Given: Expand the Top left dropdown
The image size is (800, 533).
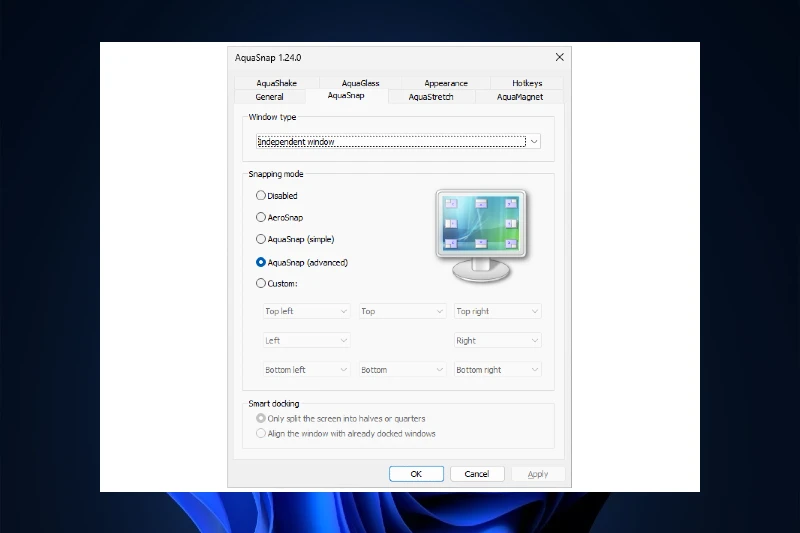Looking at the screenshot, I should (x=306, y=311).
